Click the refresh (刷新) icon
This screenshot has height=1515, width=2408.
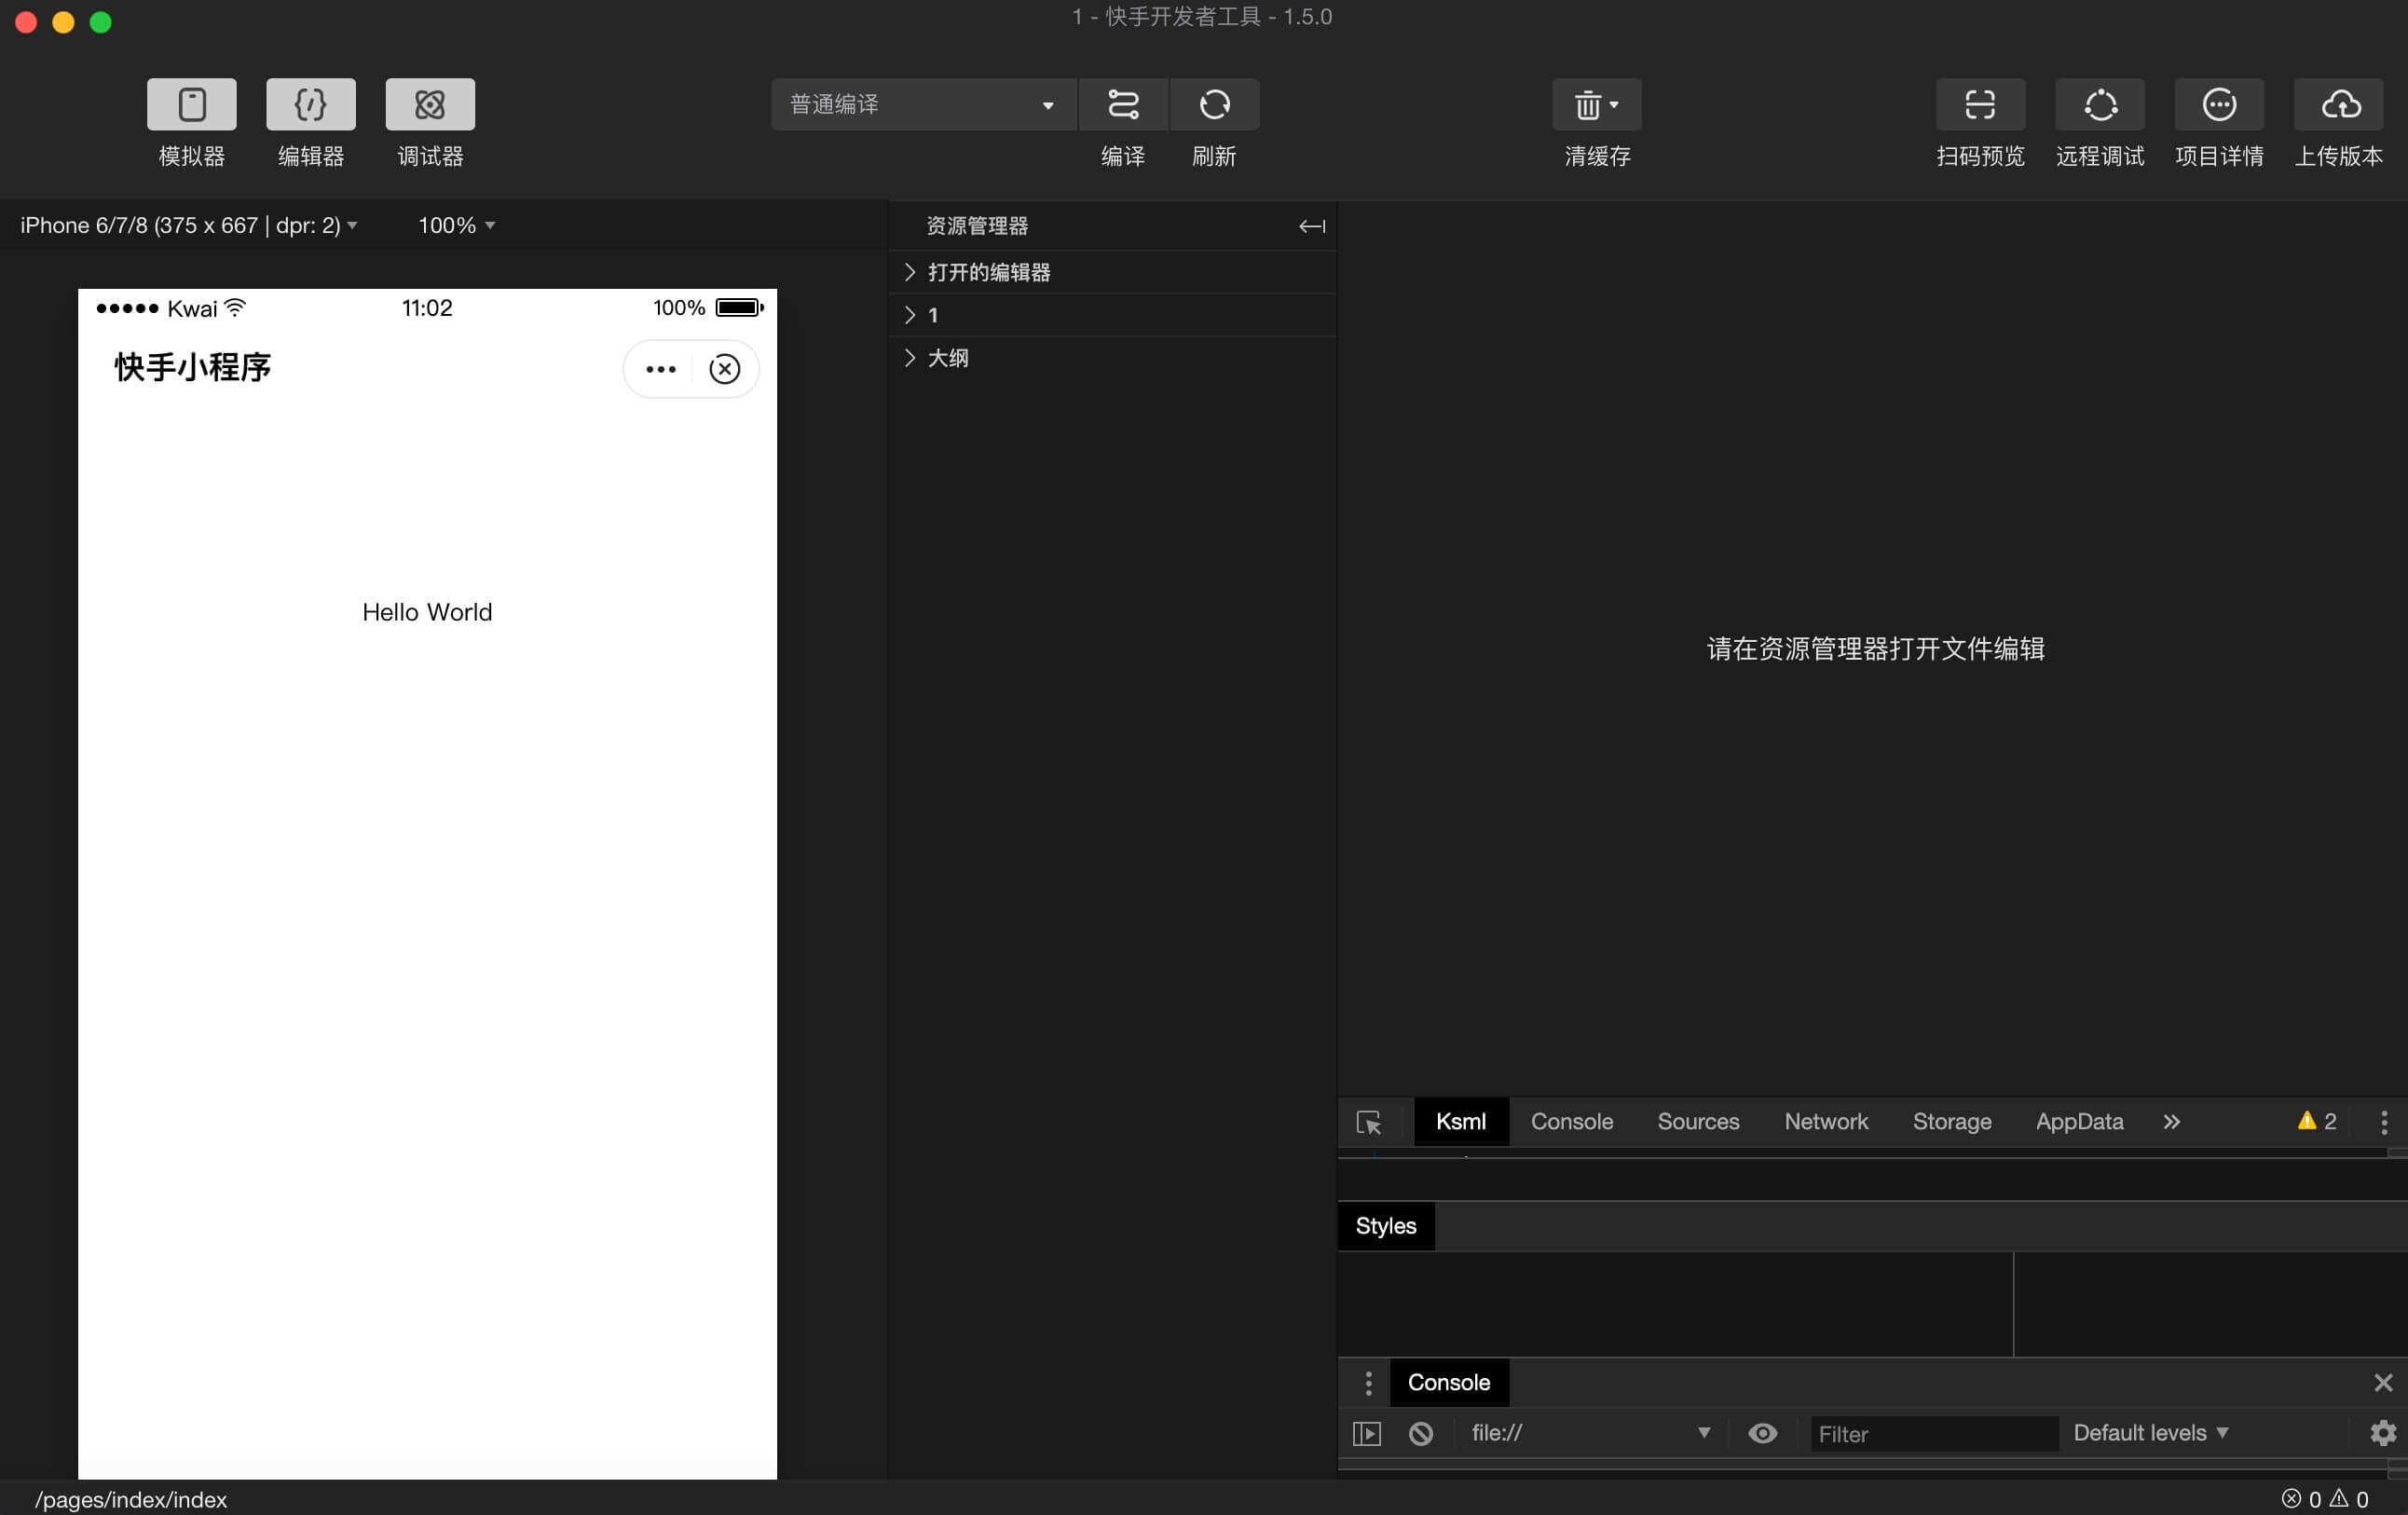[x=1214, y=104]
